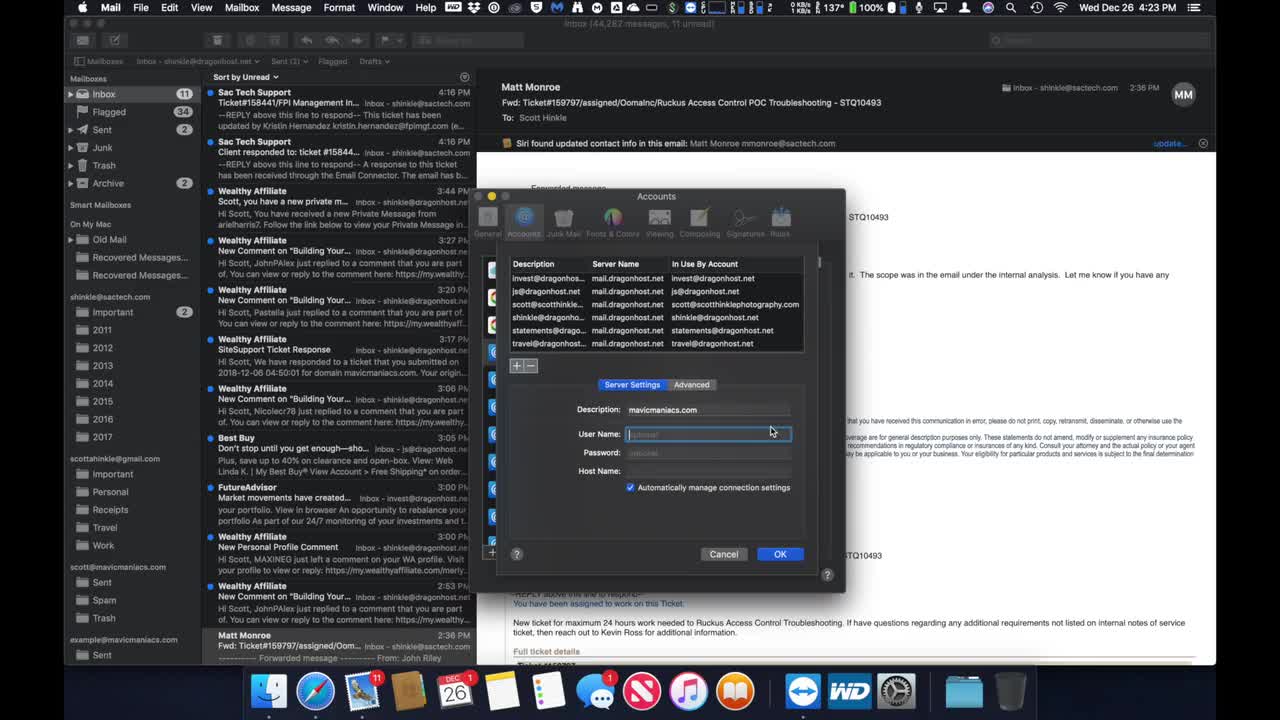Viewport: 1280px width, 720px height.
Task: Click the Description field showing mavicmaniacs.com
Action: (x=708, y=410)
